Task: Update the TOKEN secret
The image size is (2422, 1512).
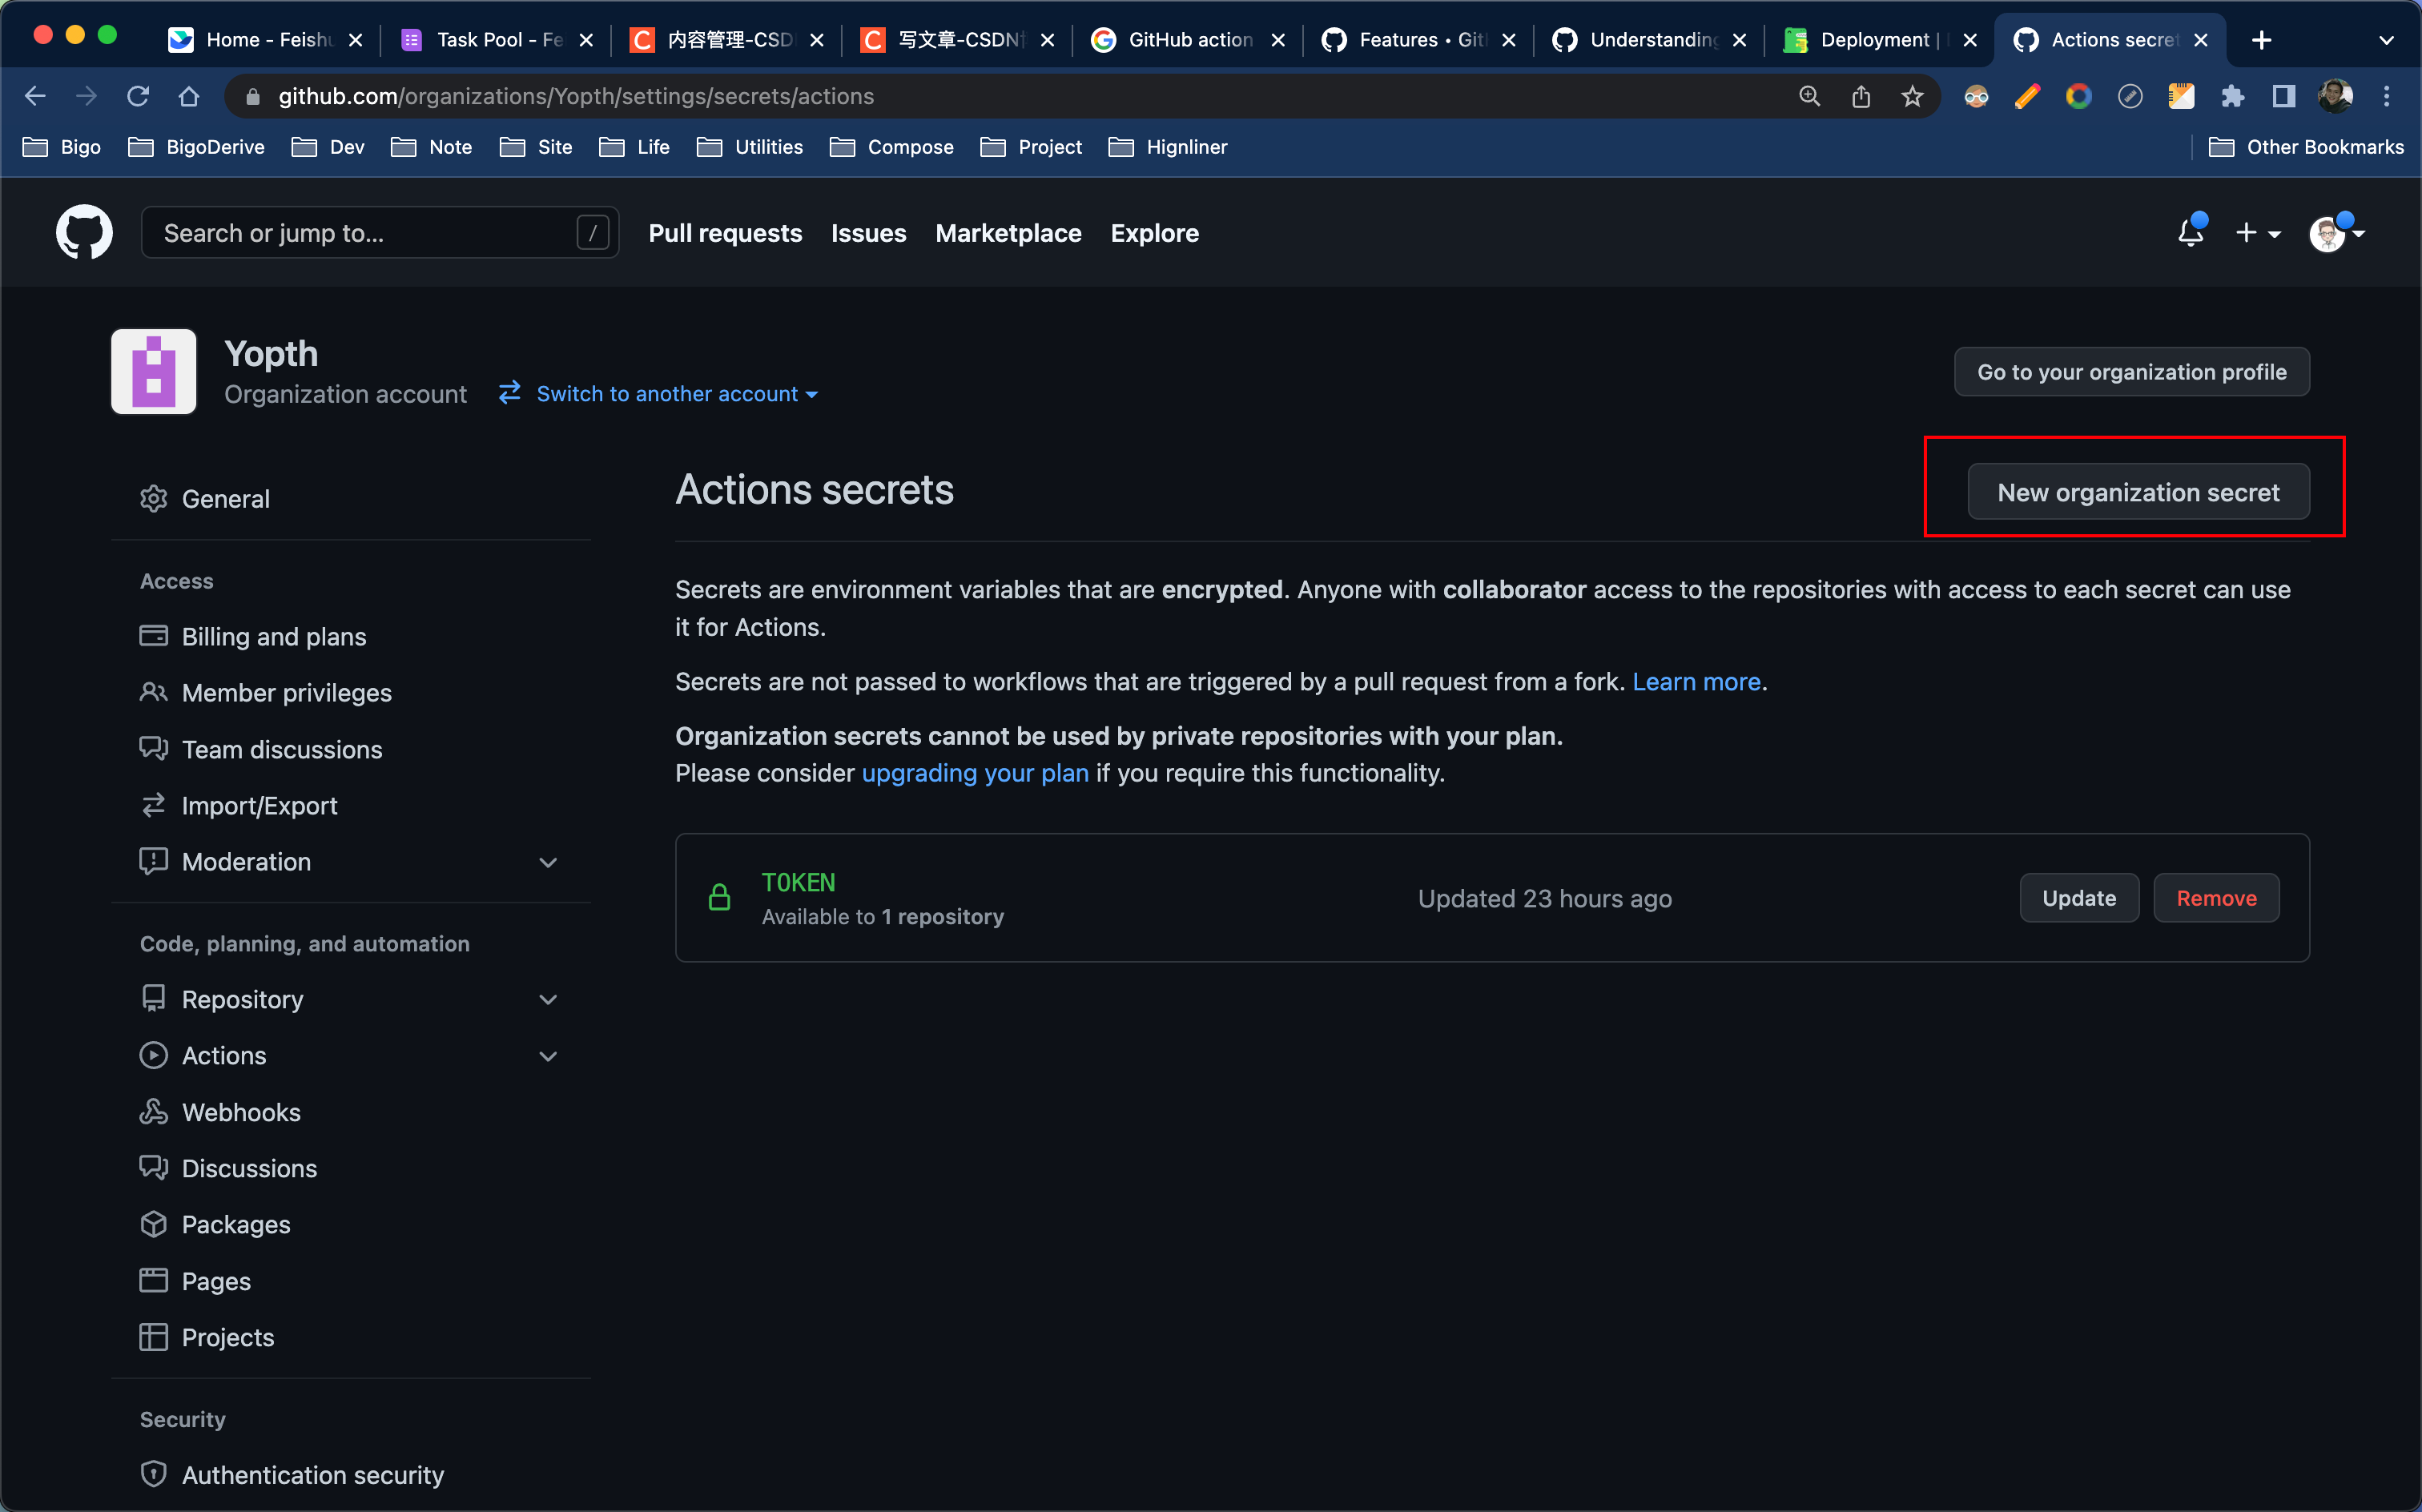Action: coord(2078,897)
